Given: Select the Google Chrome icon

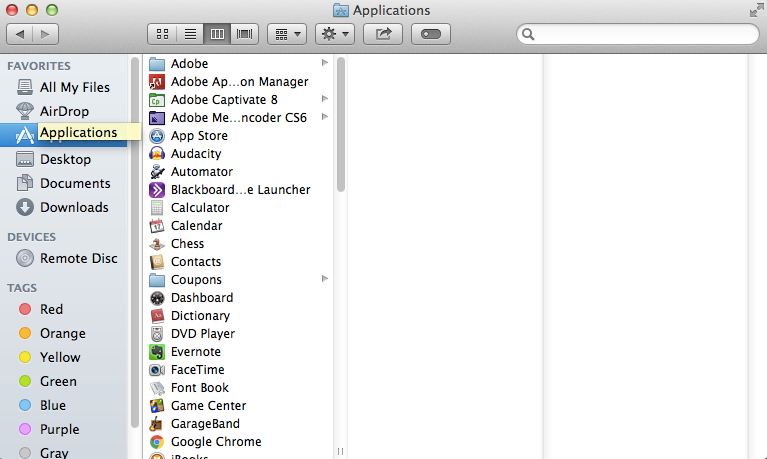Looking at the screenshot, I should tap(157, 442).
